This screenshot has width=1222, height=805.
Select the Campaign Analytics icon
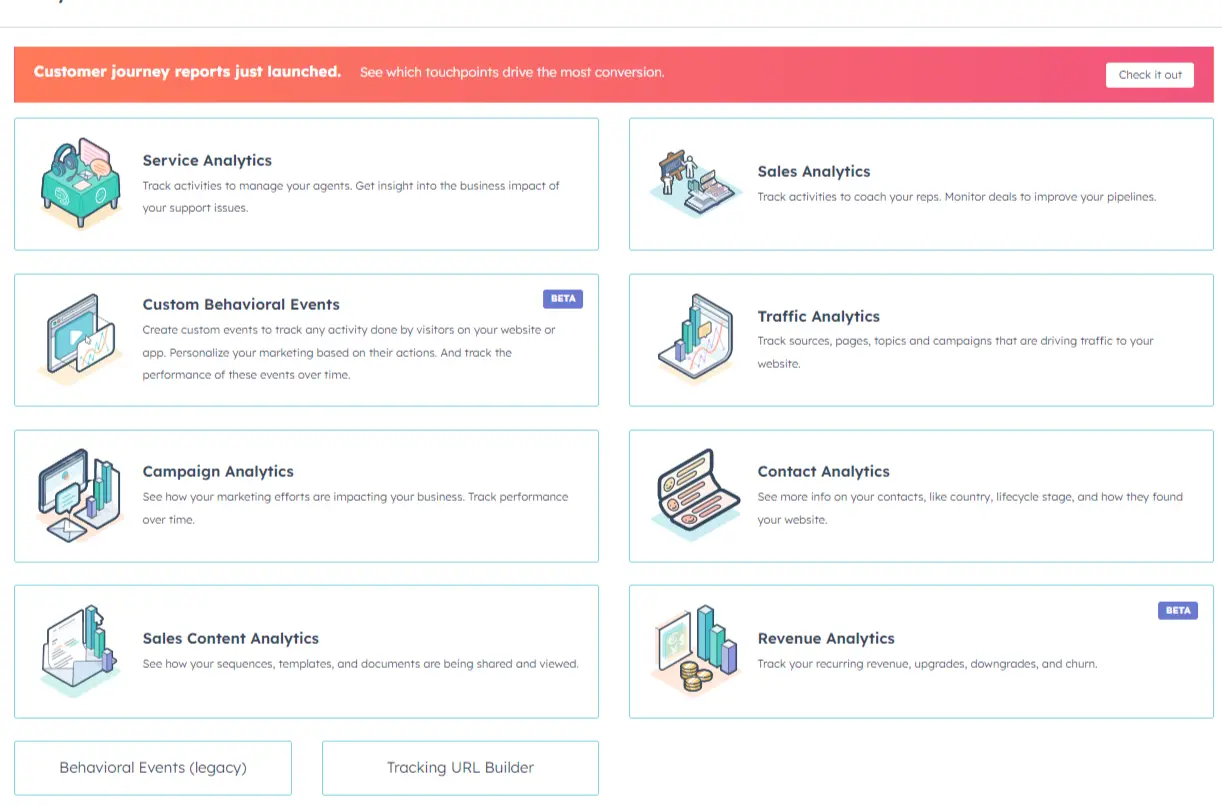coord(80,496)
